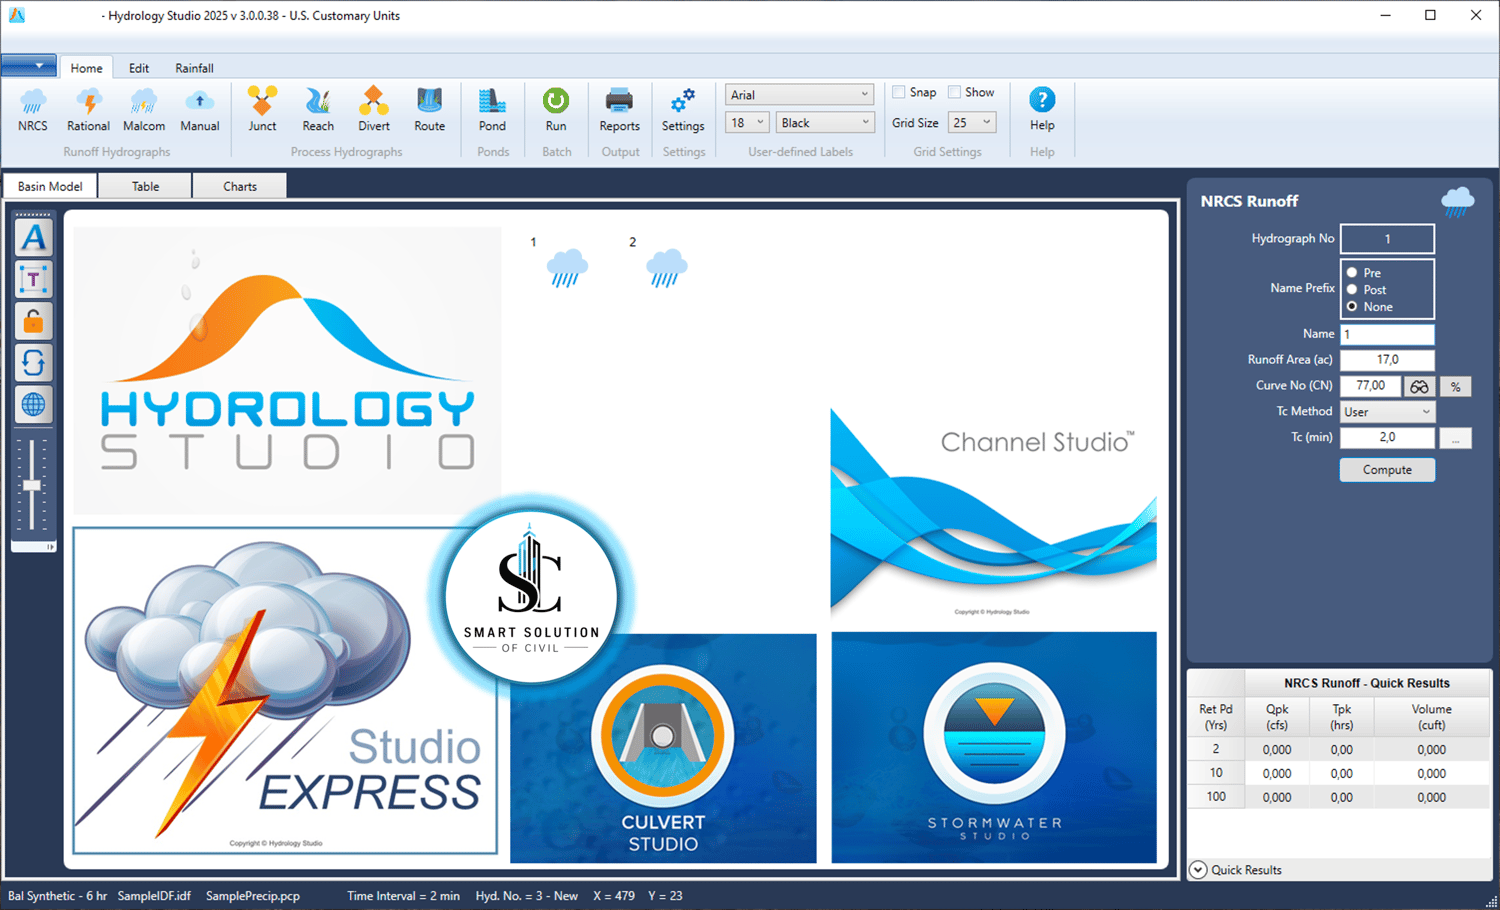Collapse the Quick Results expander
The height and width of the screenshot is (910, 1500).
pyautogui.click(x=1198, y=870)
